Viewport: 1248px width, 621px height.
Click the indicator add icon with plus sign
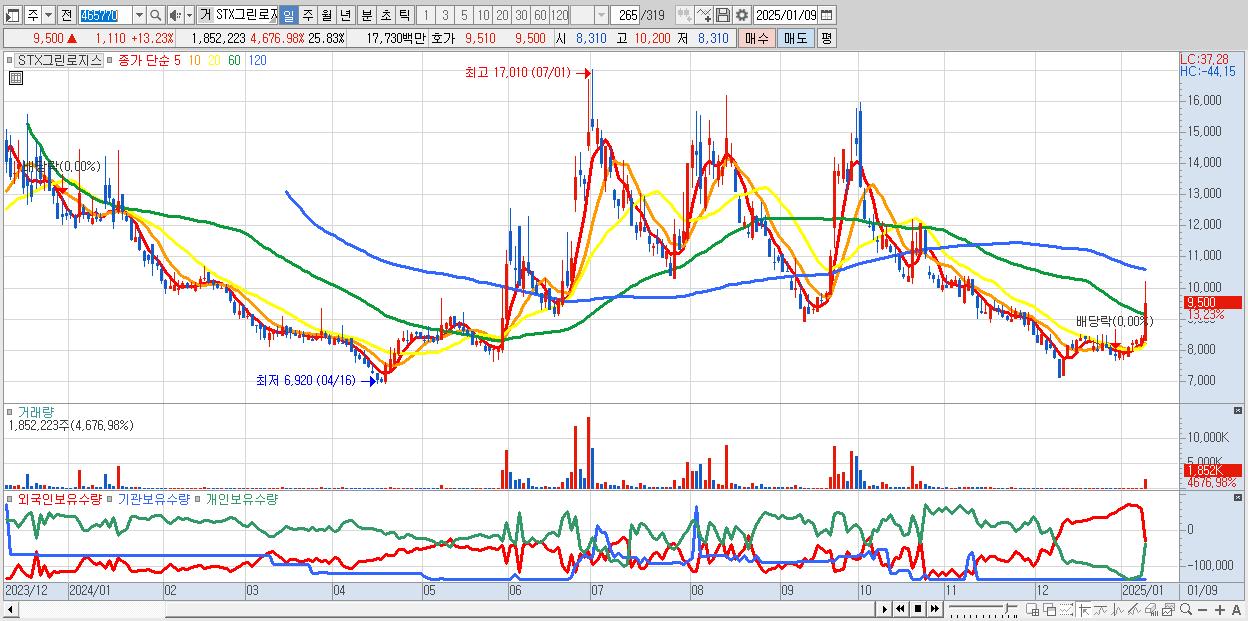tap(685, 15)
